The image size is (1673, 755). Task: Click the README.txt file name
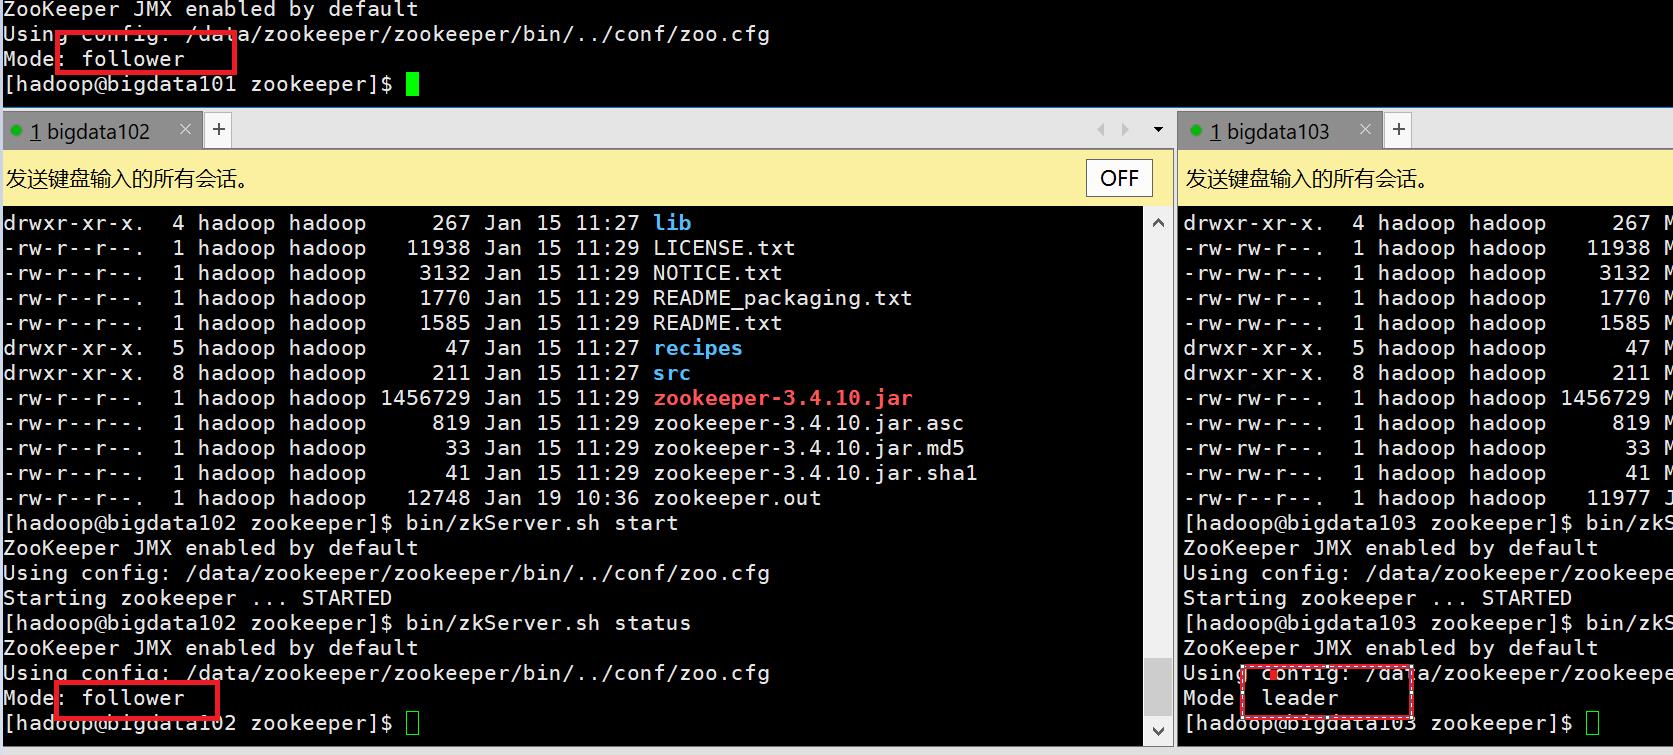coord(717,323)
